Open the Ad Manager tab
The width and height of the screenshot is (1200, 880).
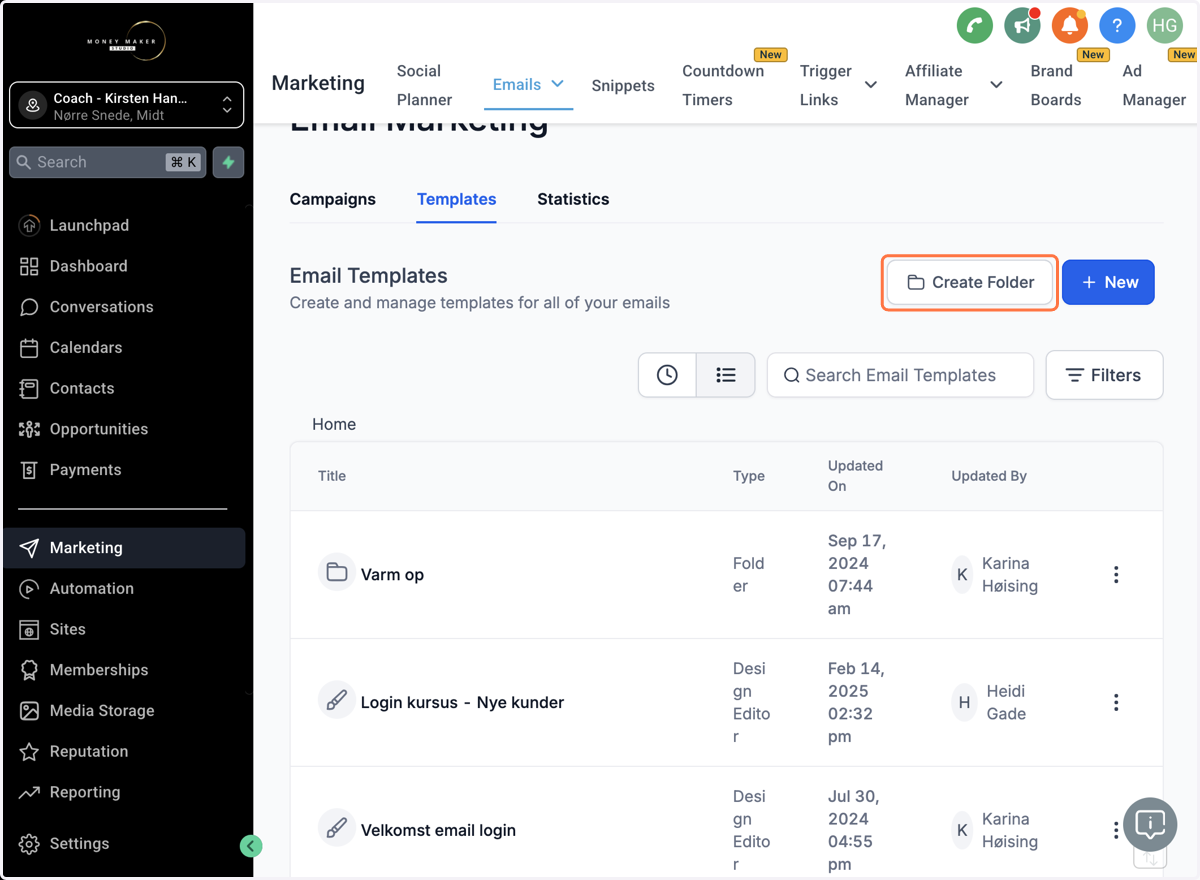[1154, 85]
